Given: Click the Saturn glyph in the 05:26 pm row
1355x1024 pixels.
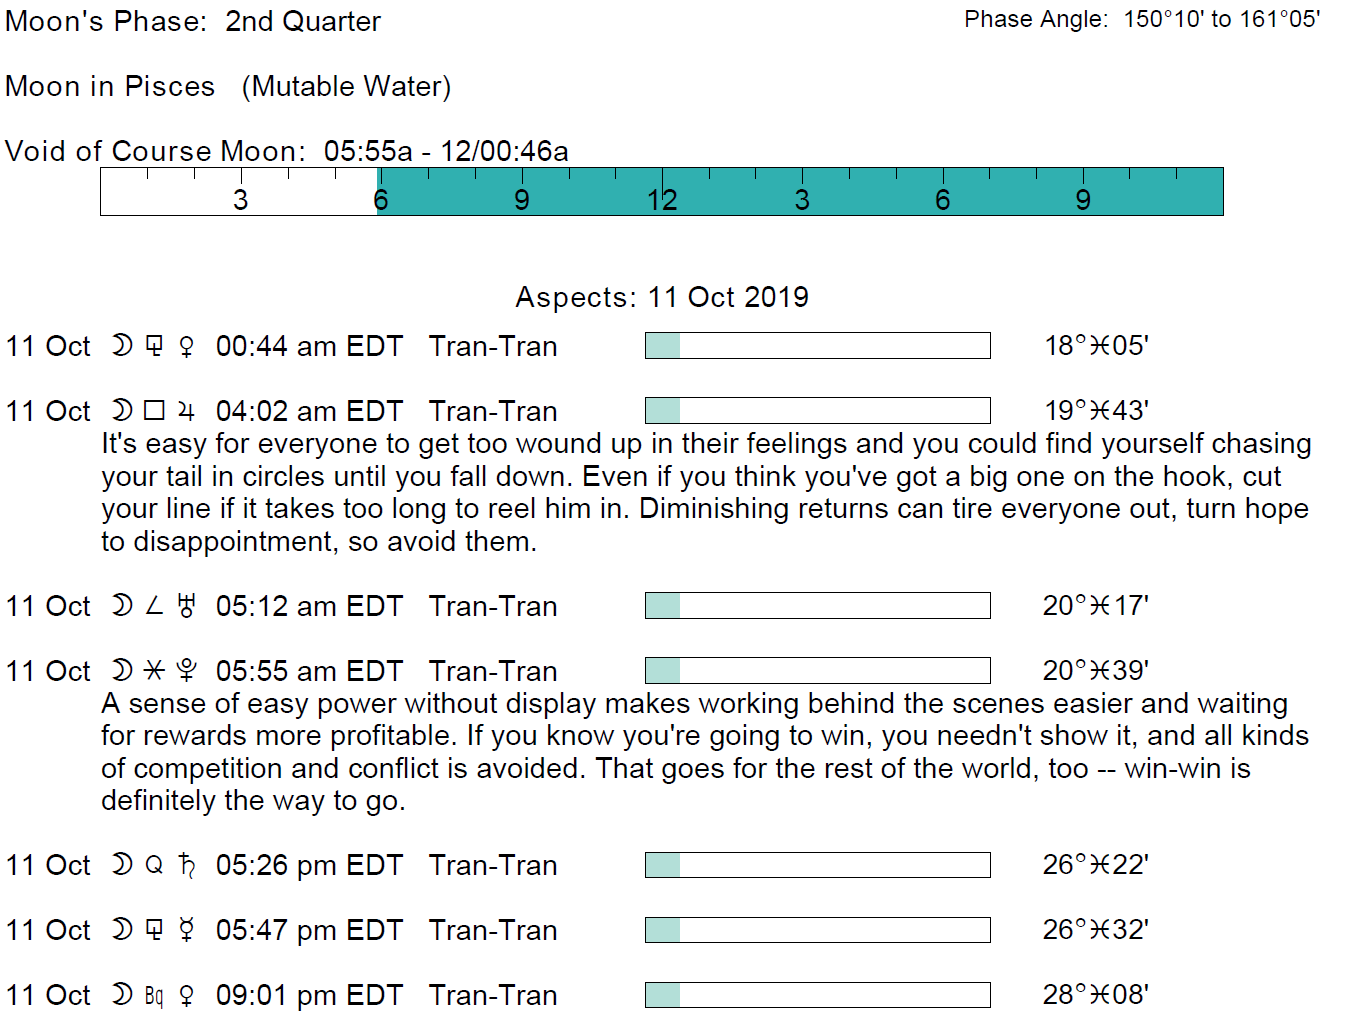Looking at the screenshot, I should pyautogui.click(x=186, y=865).
